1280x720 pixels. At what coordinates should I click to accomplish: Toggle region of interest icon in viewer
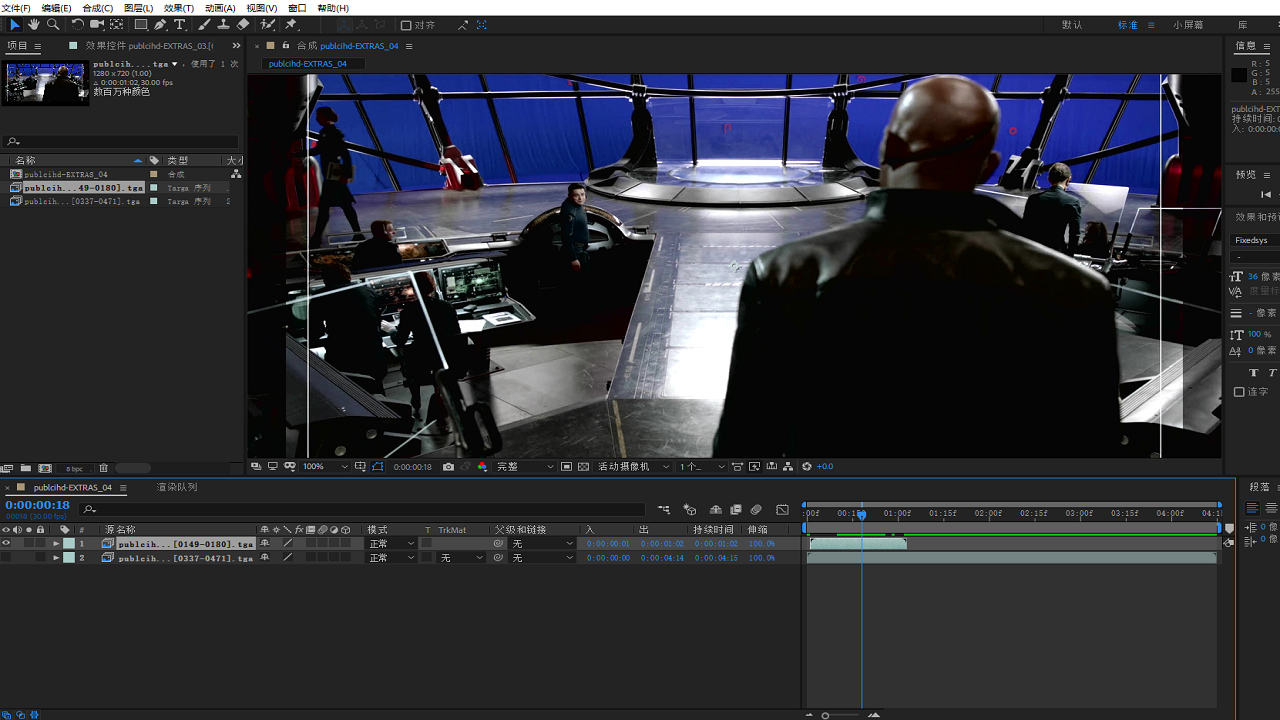coord(566,467)
